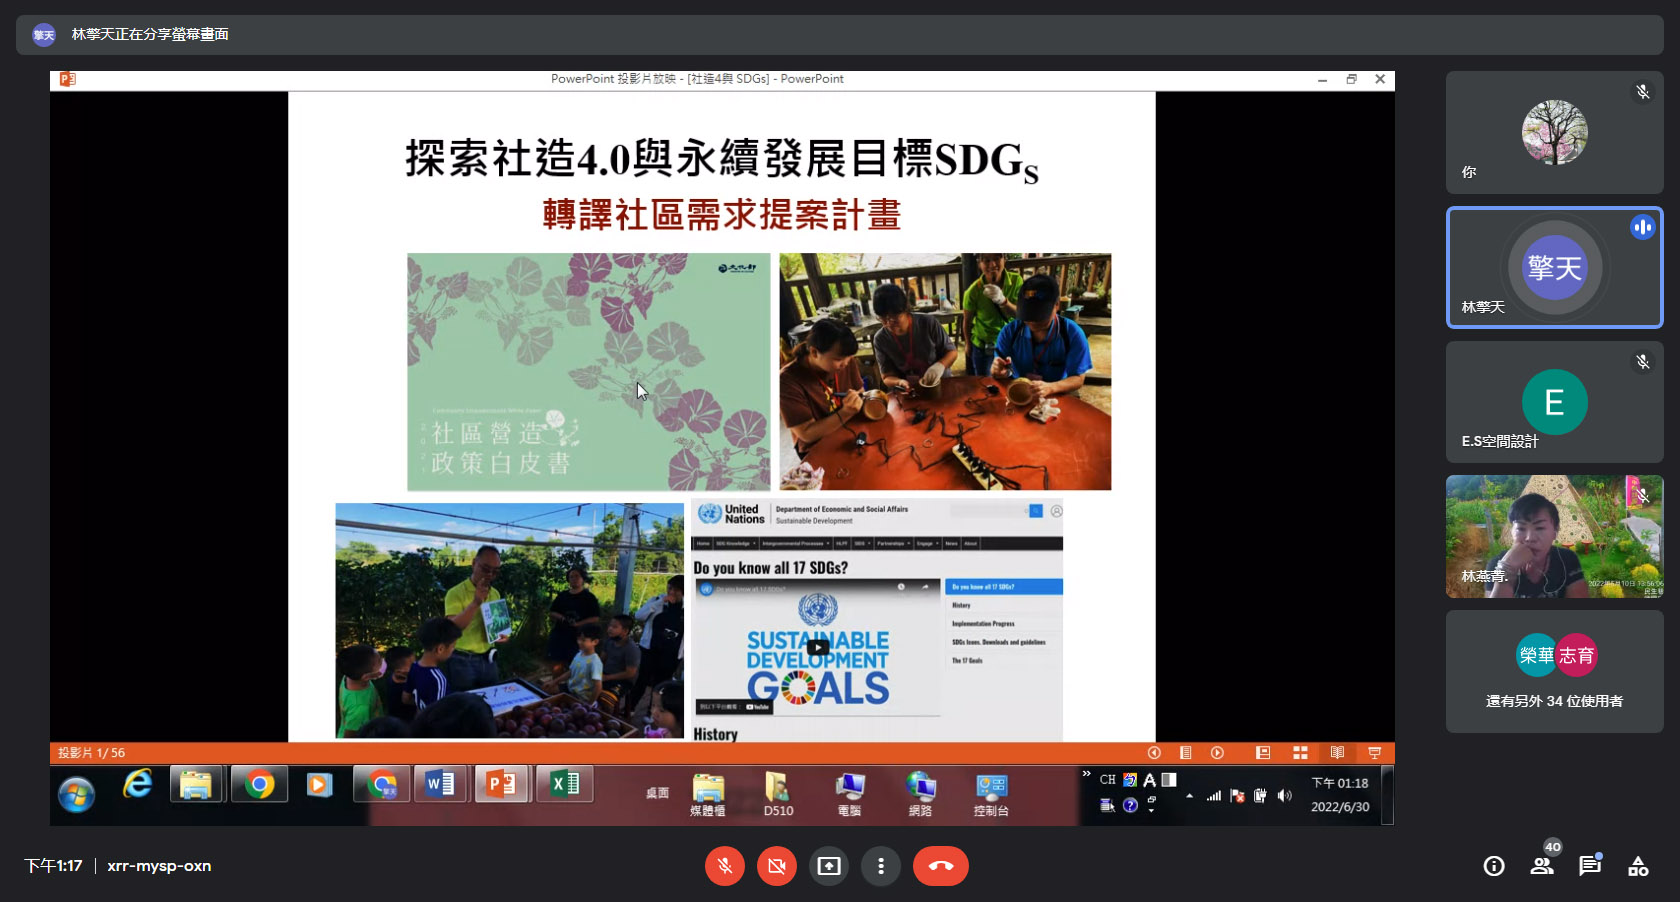Open the chat messages panel

coord(1590,866)
